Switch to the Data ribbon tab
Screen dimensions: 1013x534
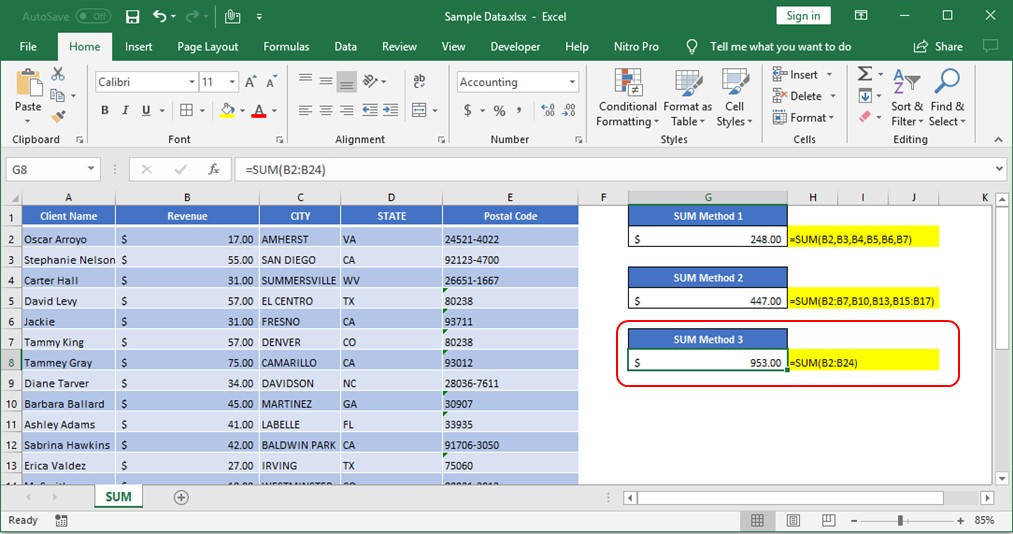coord(346,46)
